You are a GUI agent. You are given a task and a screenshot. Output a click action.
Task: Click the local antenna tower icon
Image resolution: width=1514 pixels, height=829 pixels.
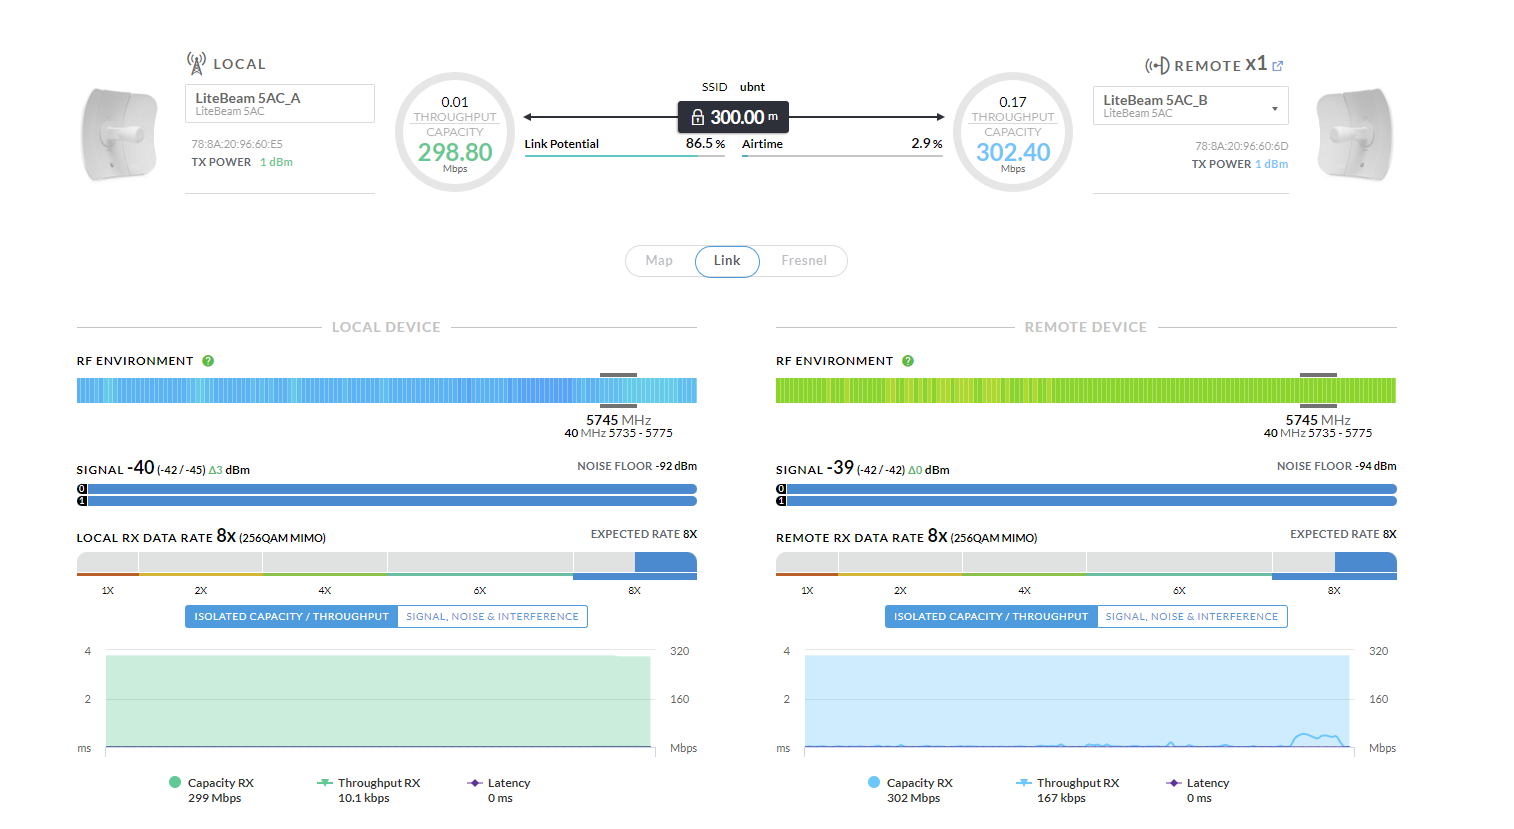pos(196,63)
